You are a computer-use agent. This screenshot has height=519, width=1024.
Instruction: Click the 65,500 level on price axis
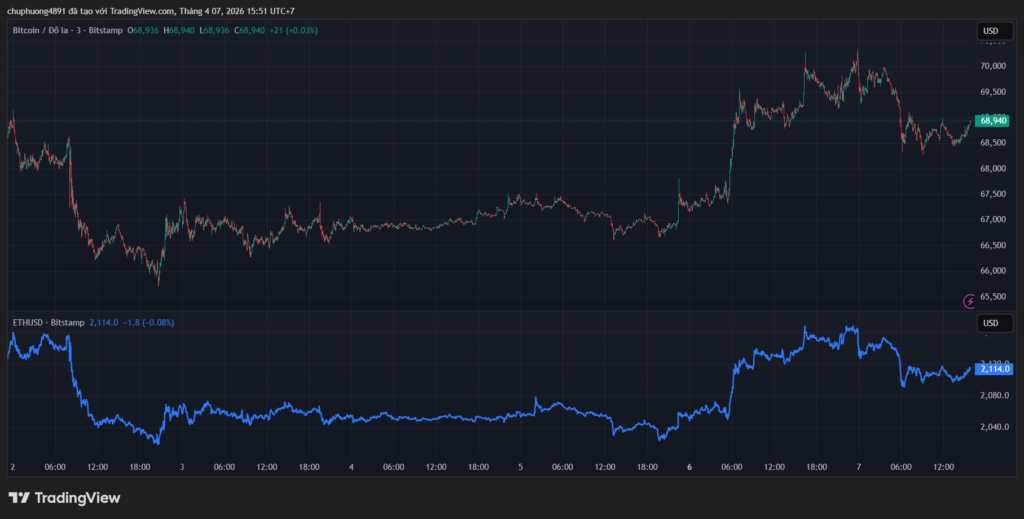(x=992, y=297)
